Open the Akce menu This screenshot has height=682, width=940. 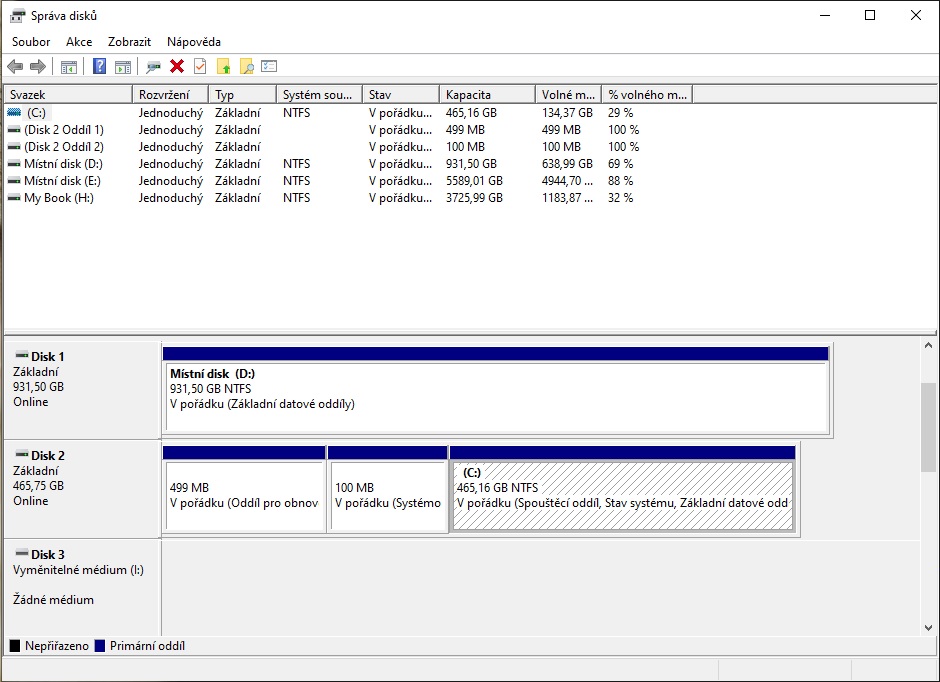pos(79,42)
